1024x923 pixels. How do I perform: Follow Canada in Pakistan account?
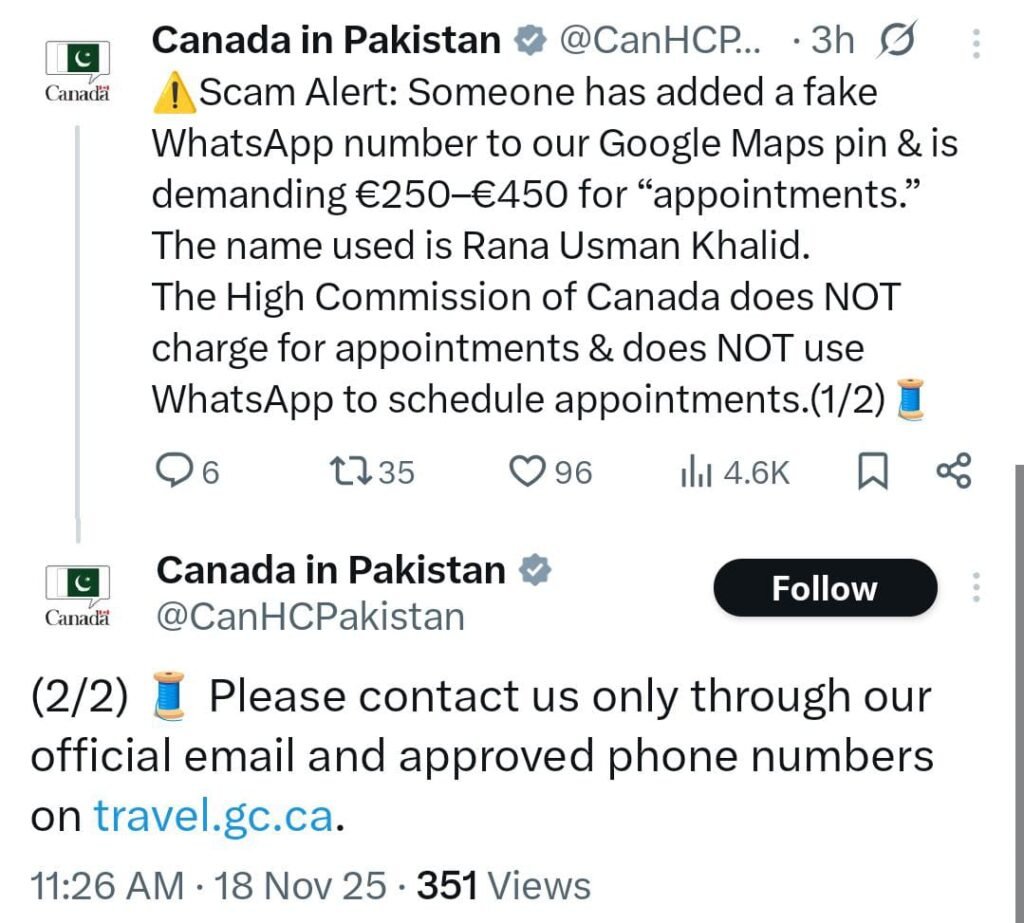coord(825,588)
